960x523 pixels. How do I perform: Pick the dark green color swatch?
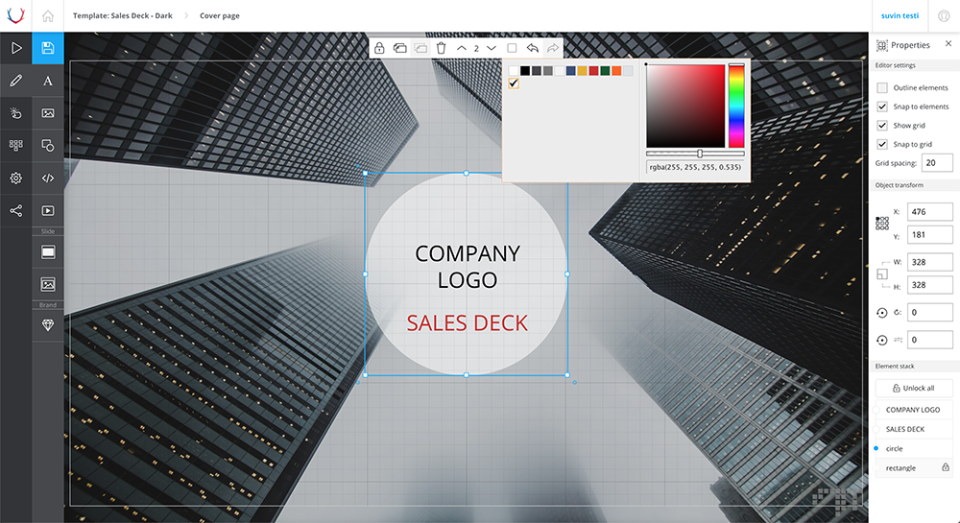tap(605, 71)
